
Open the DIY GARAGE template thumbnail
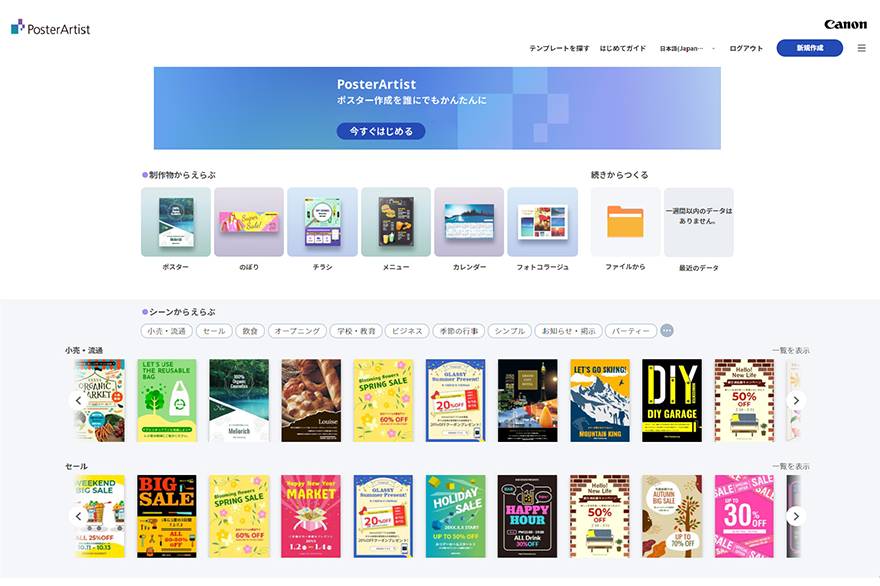672,400
